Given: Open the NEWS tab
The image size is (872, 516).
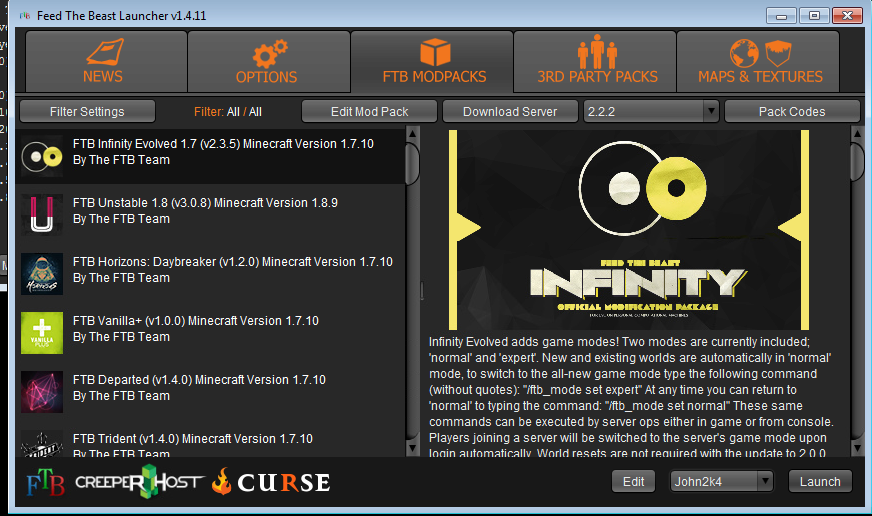Looking at the screenshot, I should [106, 61].
